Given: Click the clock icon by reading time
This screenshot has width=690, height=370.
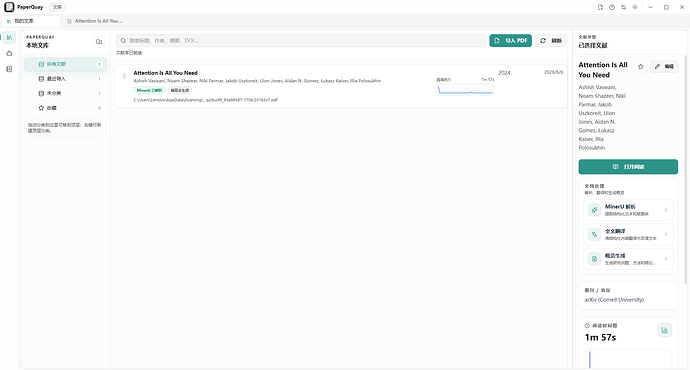Looking at the screenshot, I should (587, 326).
